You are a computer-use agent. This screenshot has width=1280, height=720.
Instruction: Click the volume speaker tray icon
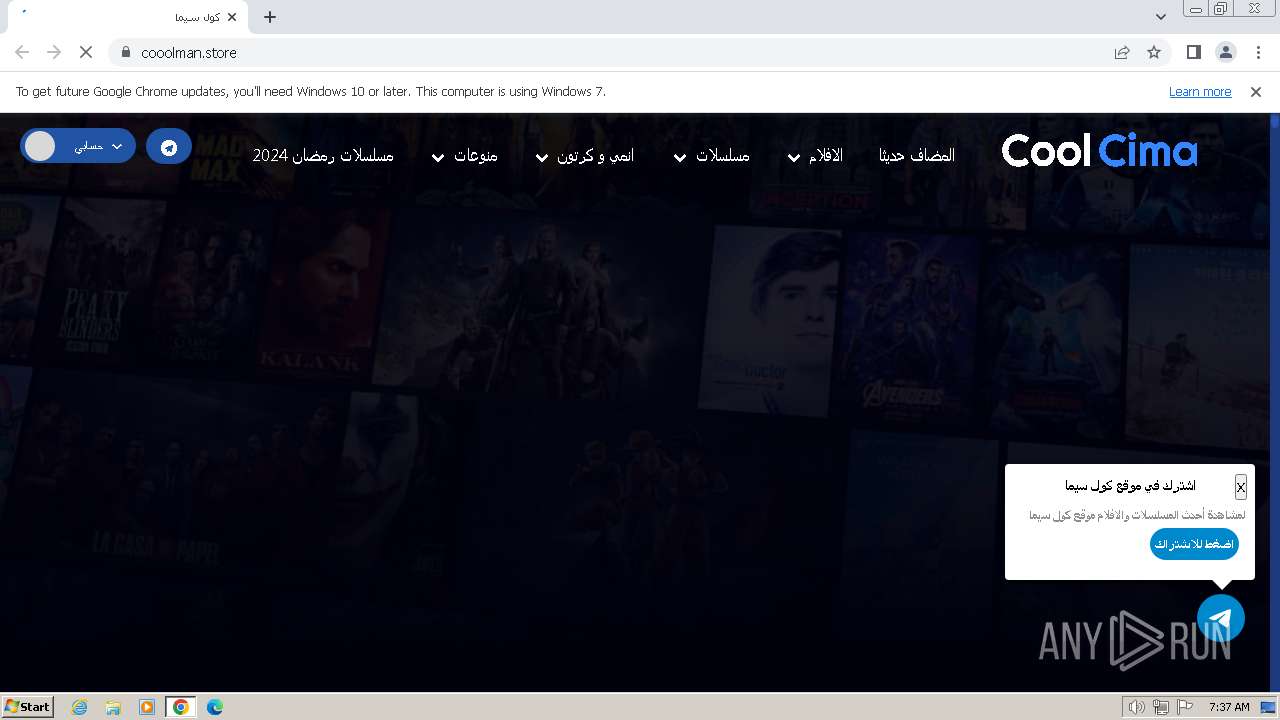1136,707
